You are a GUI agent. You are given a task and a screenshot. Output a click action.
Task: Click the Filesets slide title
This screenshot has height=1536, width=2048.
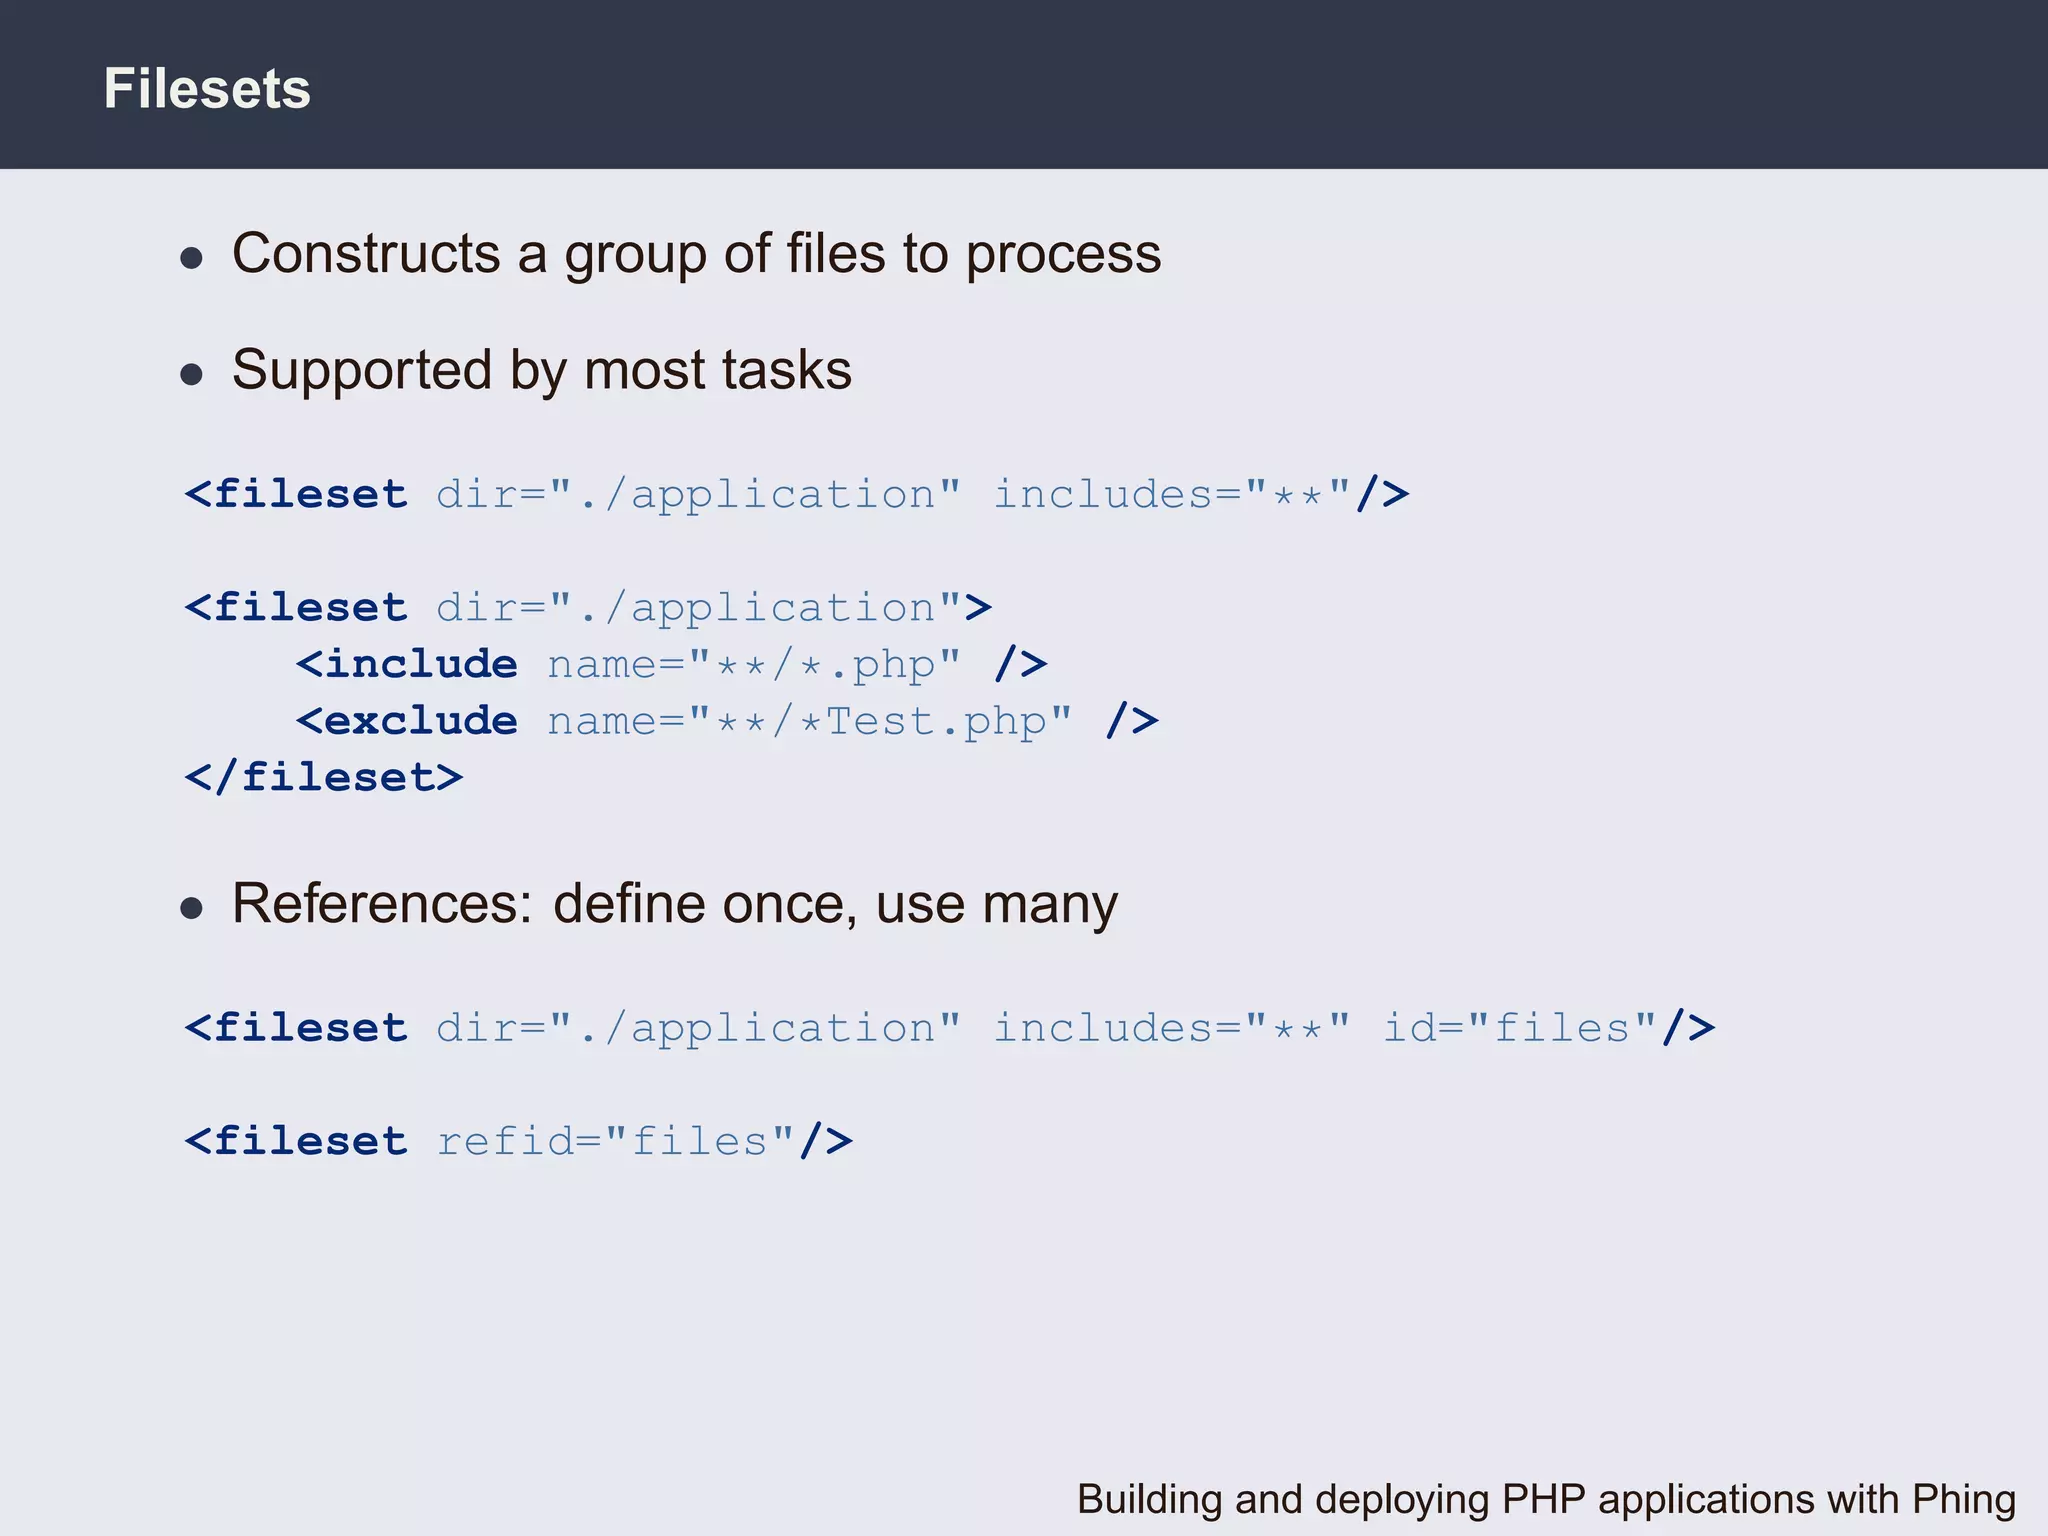tap(207, 89)
